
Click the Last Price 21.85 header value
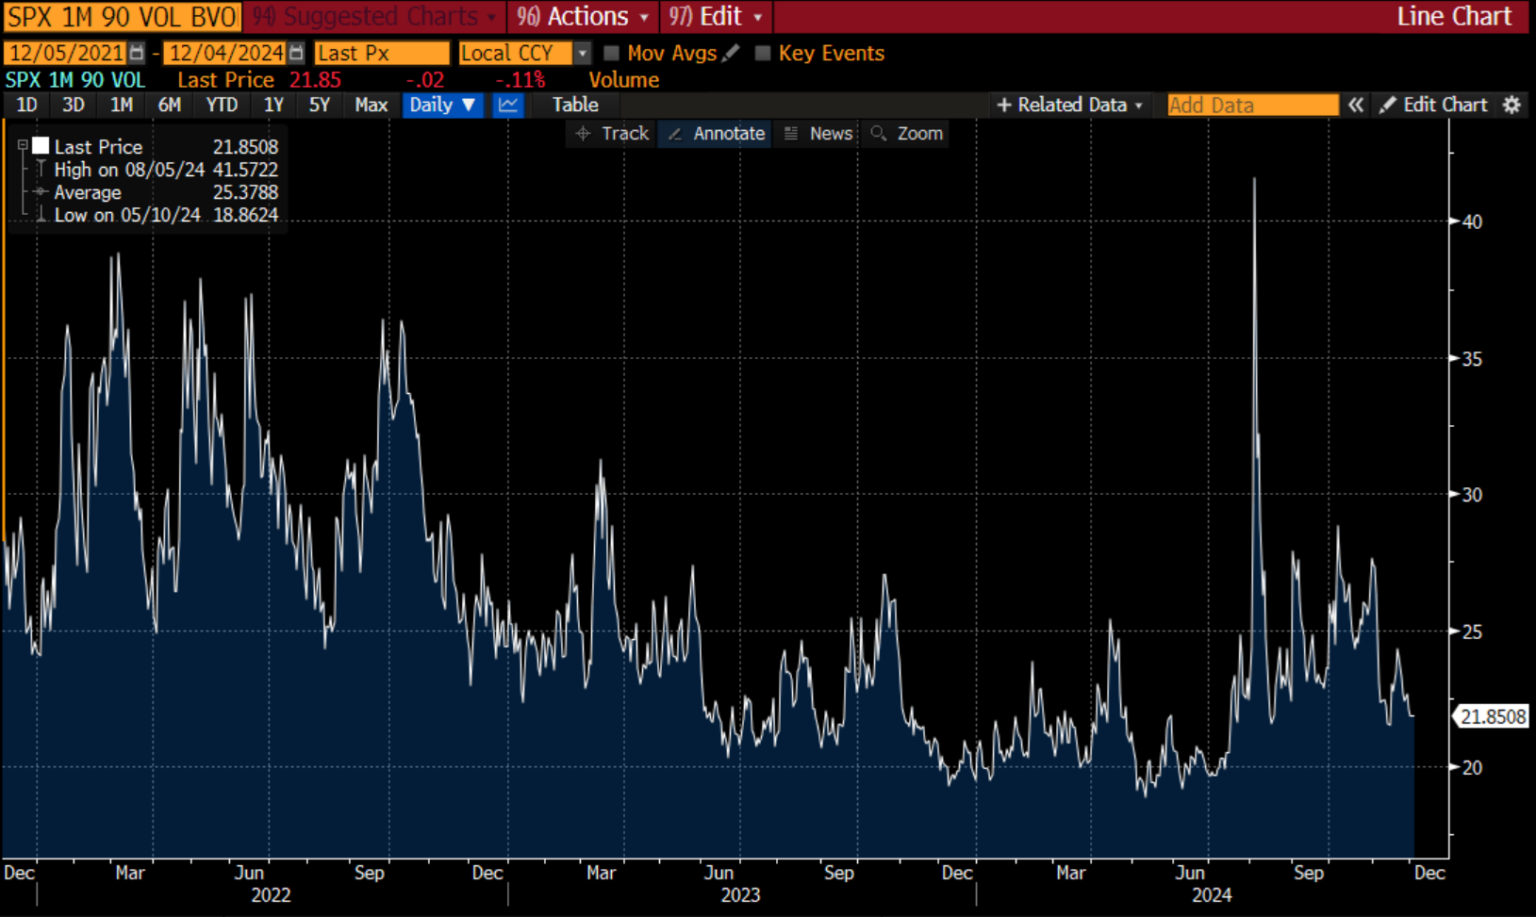tap(315, 80)
